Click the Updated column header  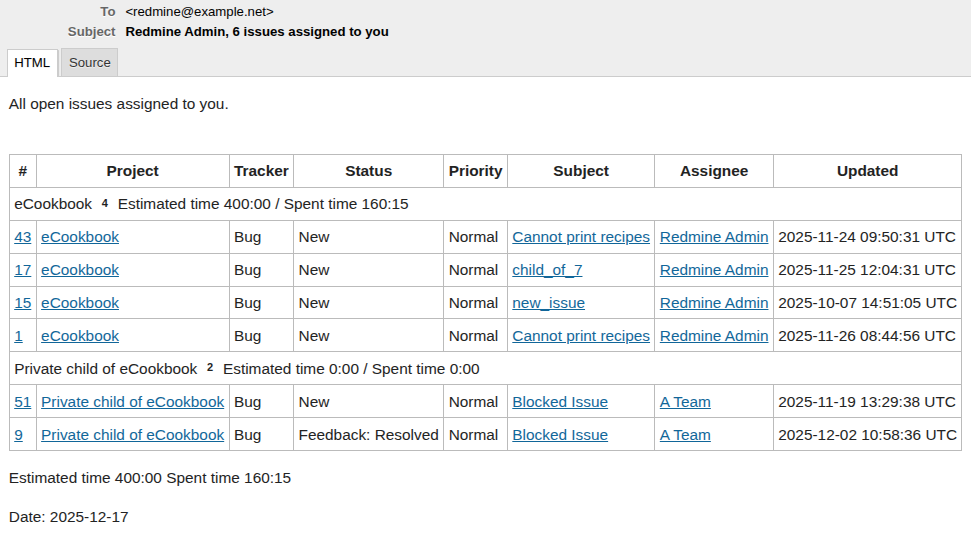click(867, 171)
